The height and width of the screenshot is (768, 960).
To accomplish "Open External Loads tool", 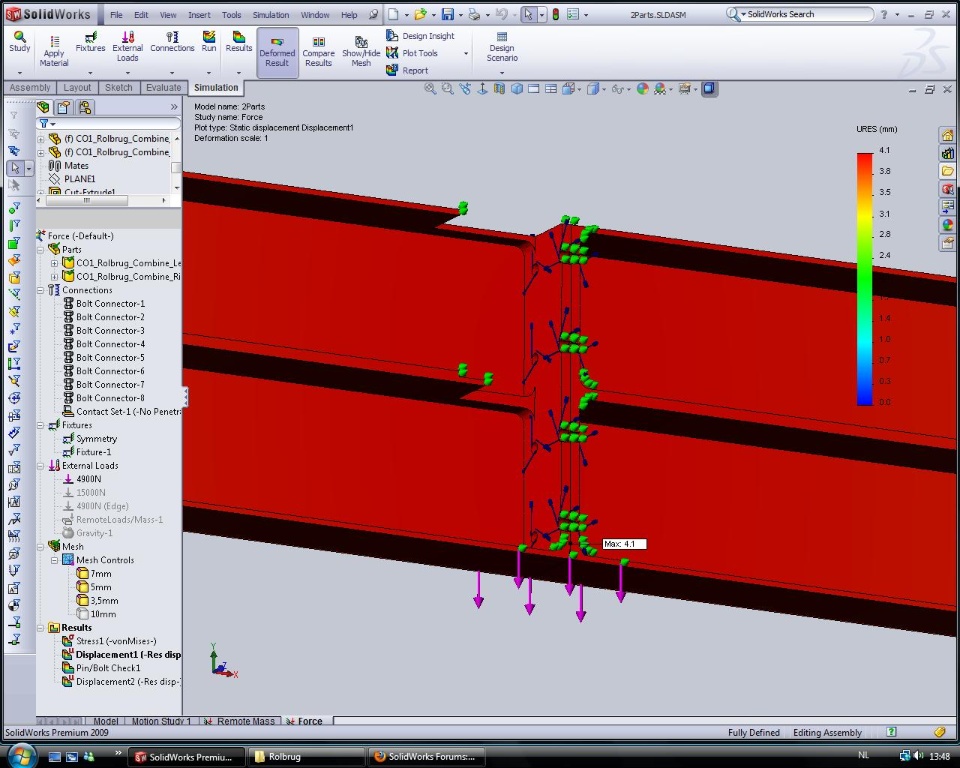I will coord(127,47).
